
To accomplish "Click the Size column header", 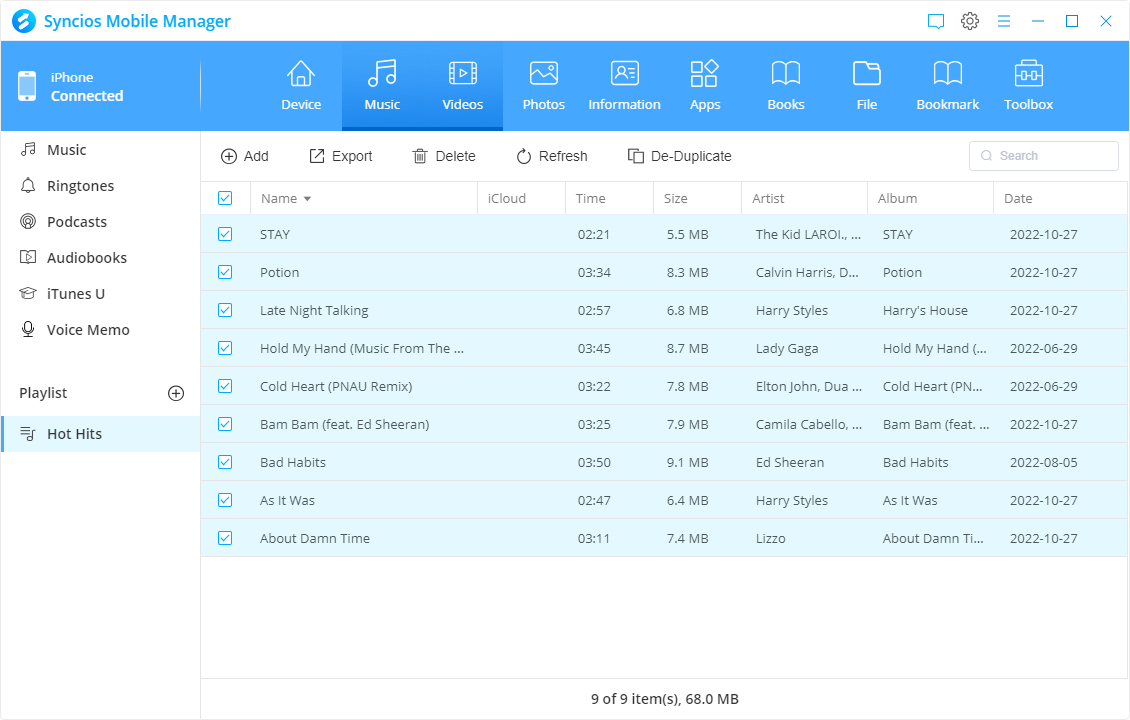I will (697, 198).
